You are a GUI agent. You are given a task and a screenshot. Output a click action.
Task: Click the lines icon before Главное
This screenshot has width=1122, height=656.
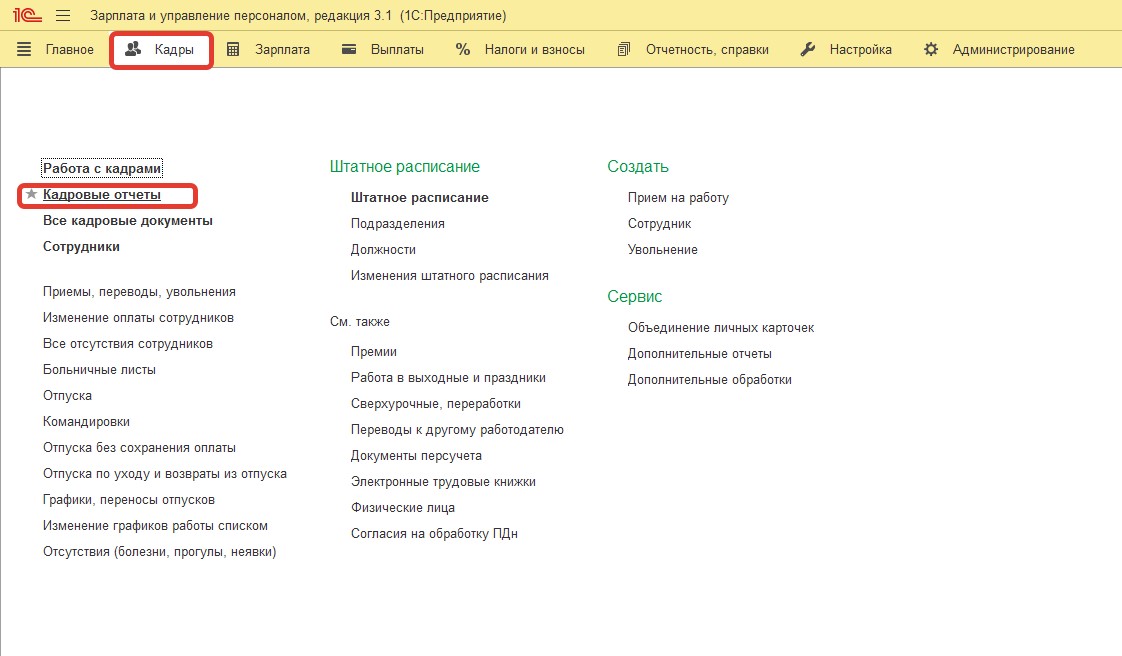click(24, 49)
